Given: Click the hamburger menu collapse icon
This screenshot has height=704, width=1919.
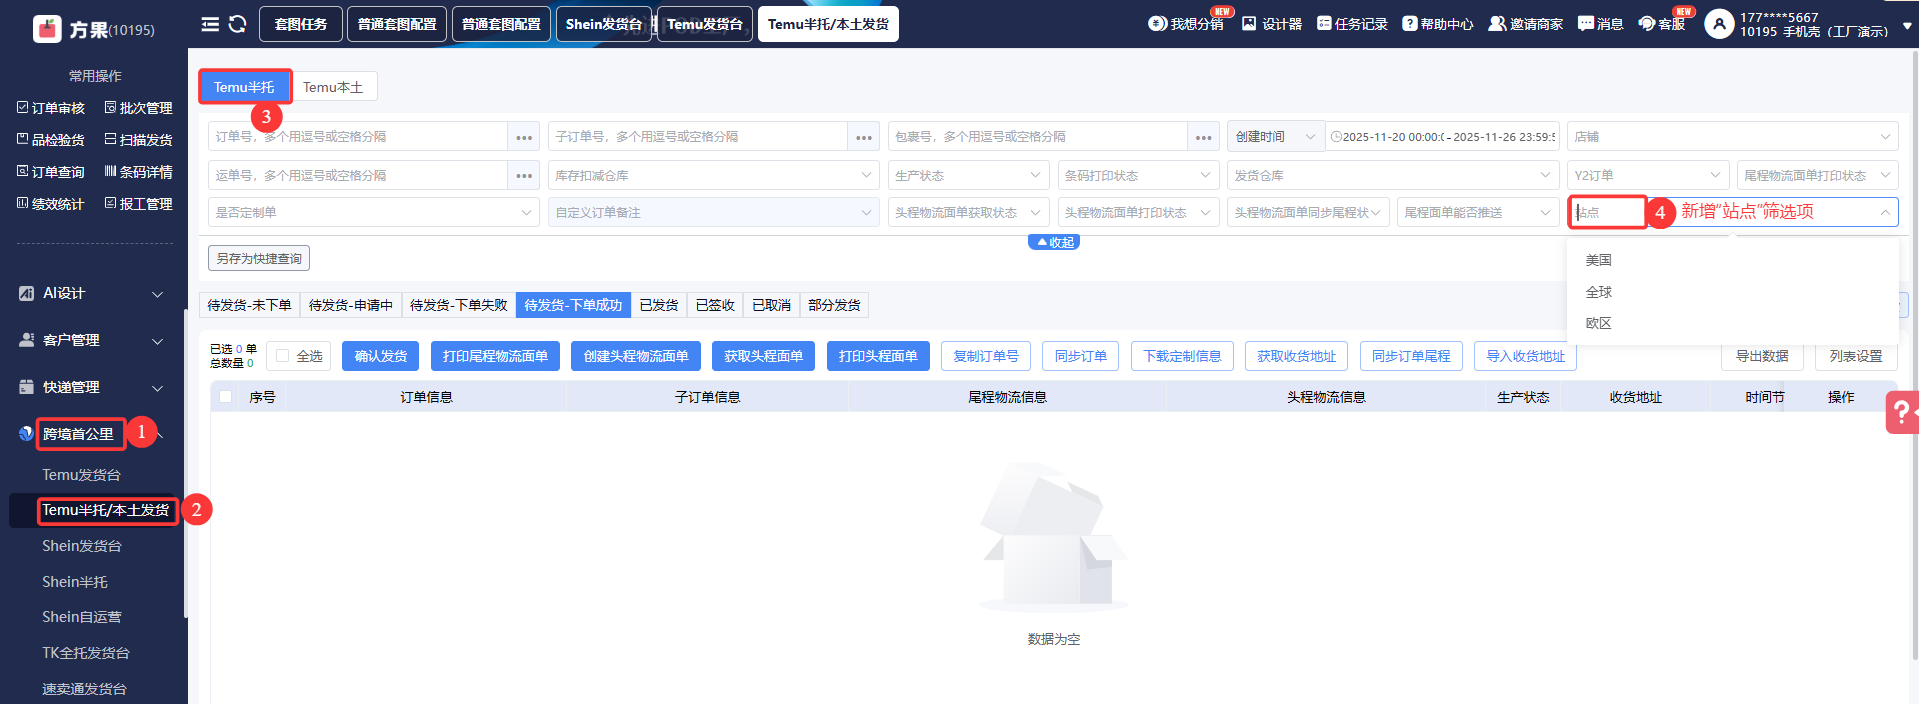Looking at the screenshot, I should point(210,24).
